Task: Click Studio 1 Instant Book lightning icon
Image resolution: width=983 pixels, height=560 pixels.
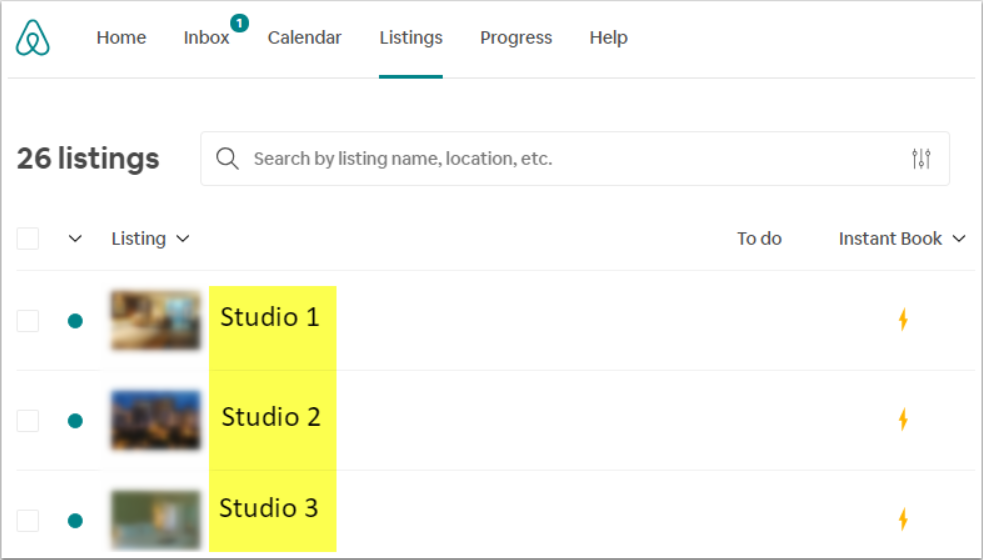Action: coord(903,319)
